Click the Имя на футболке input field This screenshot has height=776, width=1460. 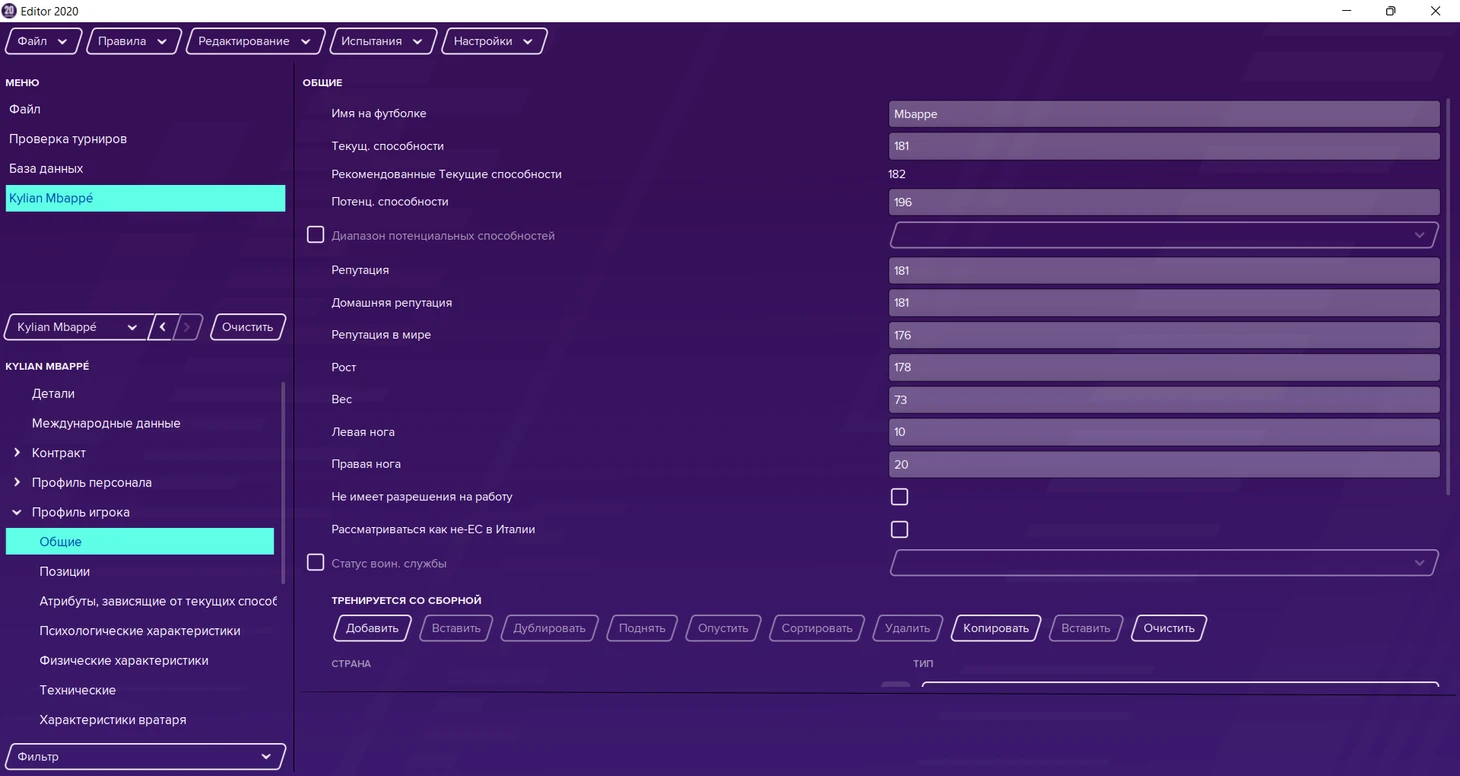1164,114
